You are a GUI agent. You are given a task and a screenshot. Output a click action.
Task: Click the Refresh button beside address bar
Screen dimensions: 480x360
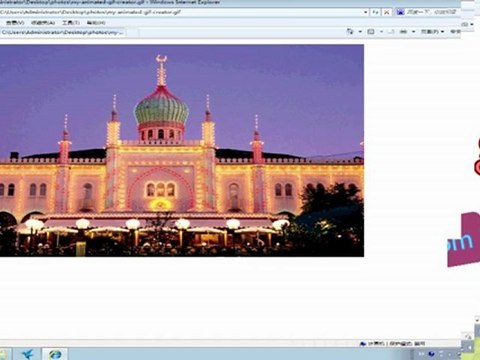coord(375,12)
